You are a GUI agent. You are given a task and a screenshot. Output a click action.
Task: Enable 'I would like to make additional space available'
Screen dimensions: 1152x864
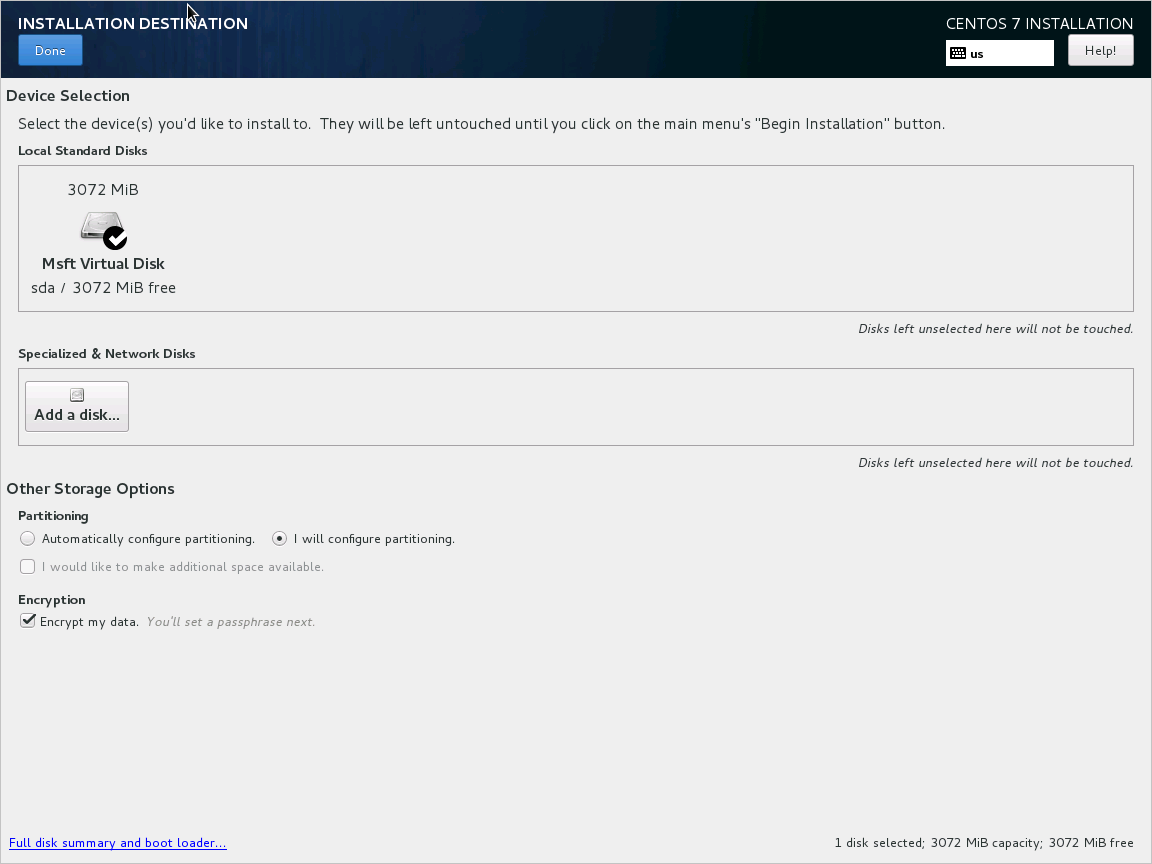point(27,566)
